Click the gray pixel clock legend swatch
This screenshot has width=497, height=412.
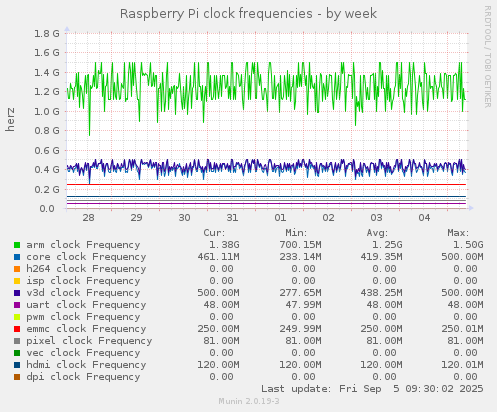click(17, 341)
